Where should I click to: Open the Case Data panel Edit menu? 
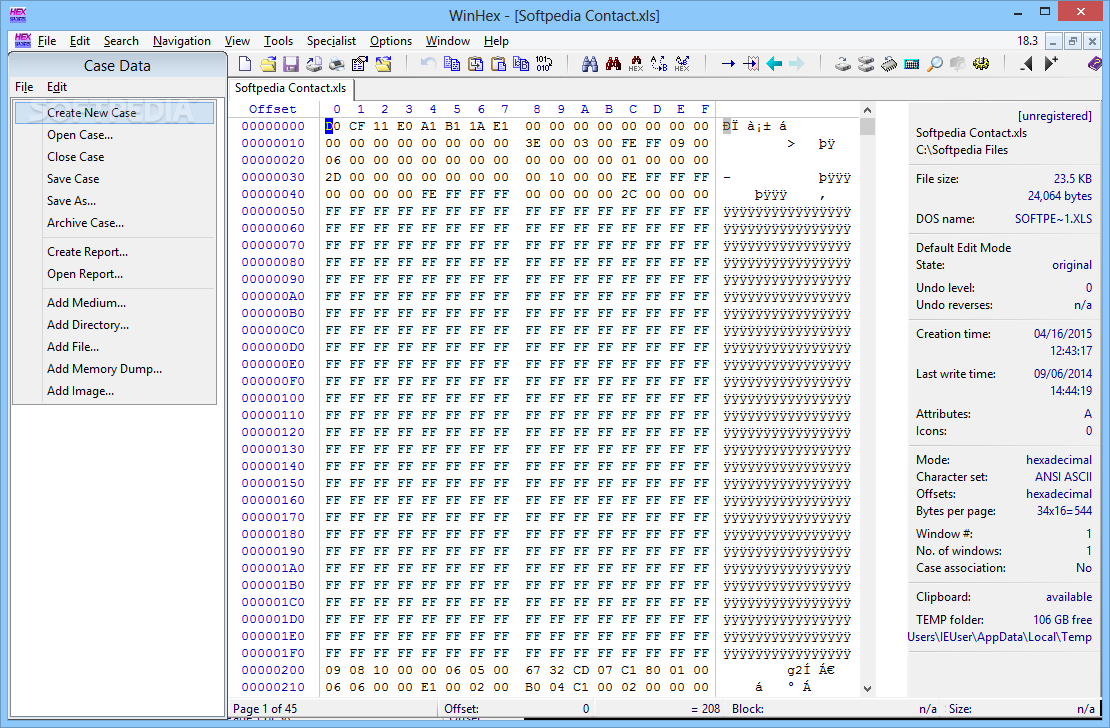point(57,87)
